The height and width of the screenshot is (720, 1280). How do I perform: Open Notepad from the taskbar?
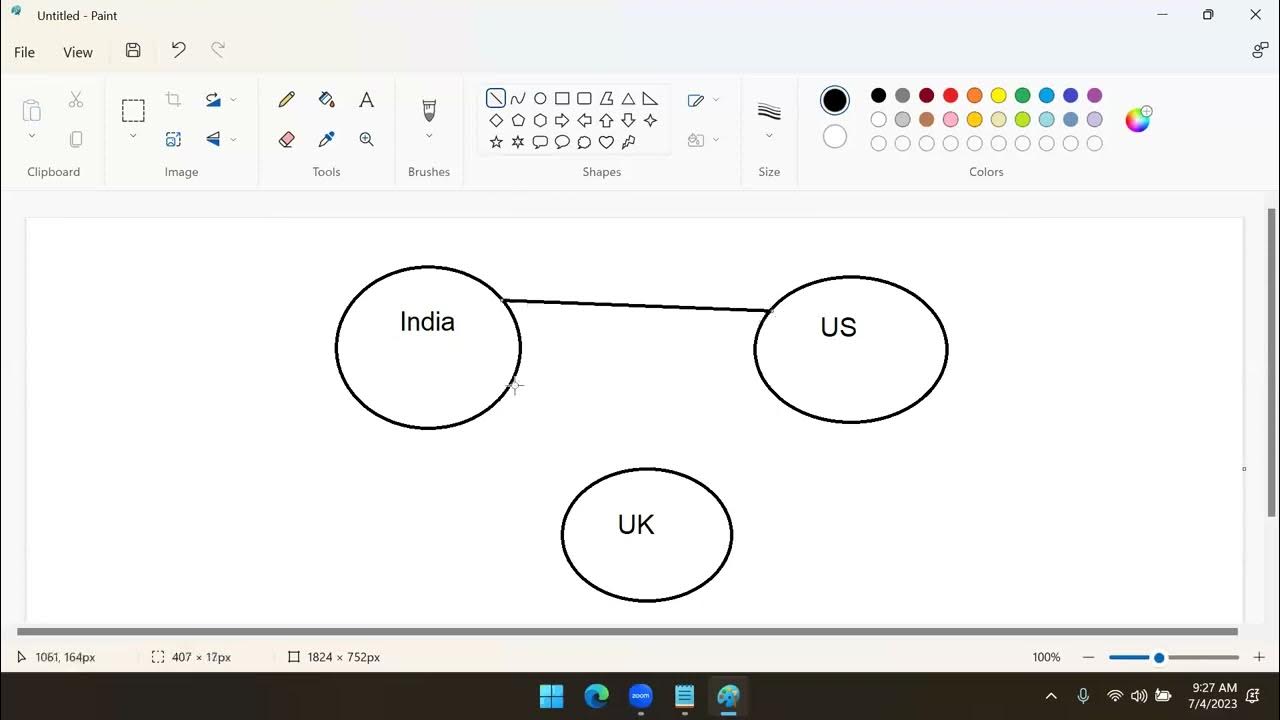684,696
